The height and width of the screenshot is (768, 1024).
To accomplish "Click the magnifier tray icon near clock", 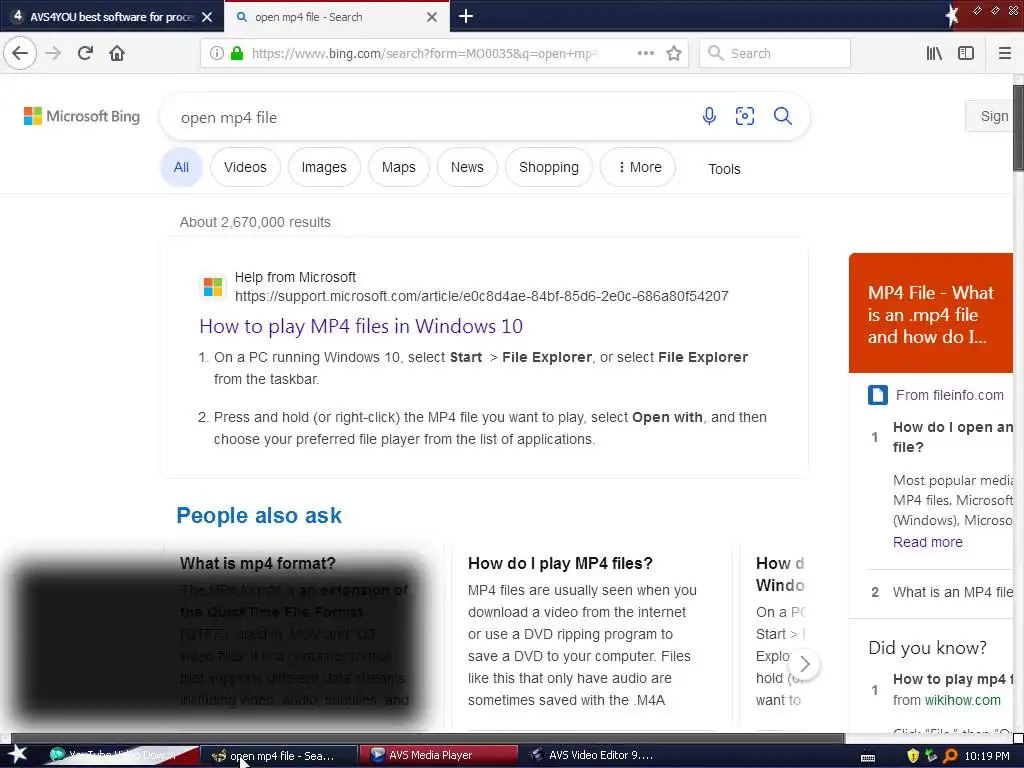I will (950, 756).
